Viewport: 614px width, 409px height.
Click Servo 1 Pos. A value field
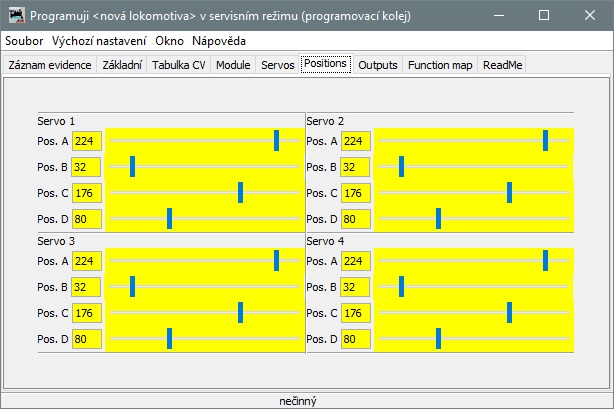[87, 141]
